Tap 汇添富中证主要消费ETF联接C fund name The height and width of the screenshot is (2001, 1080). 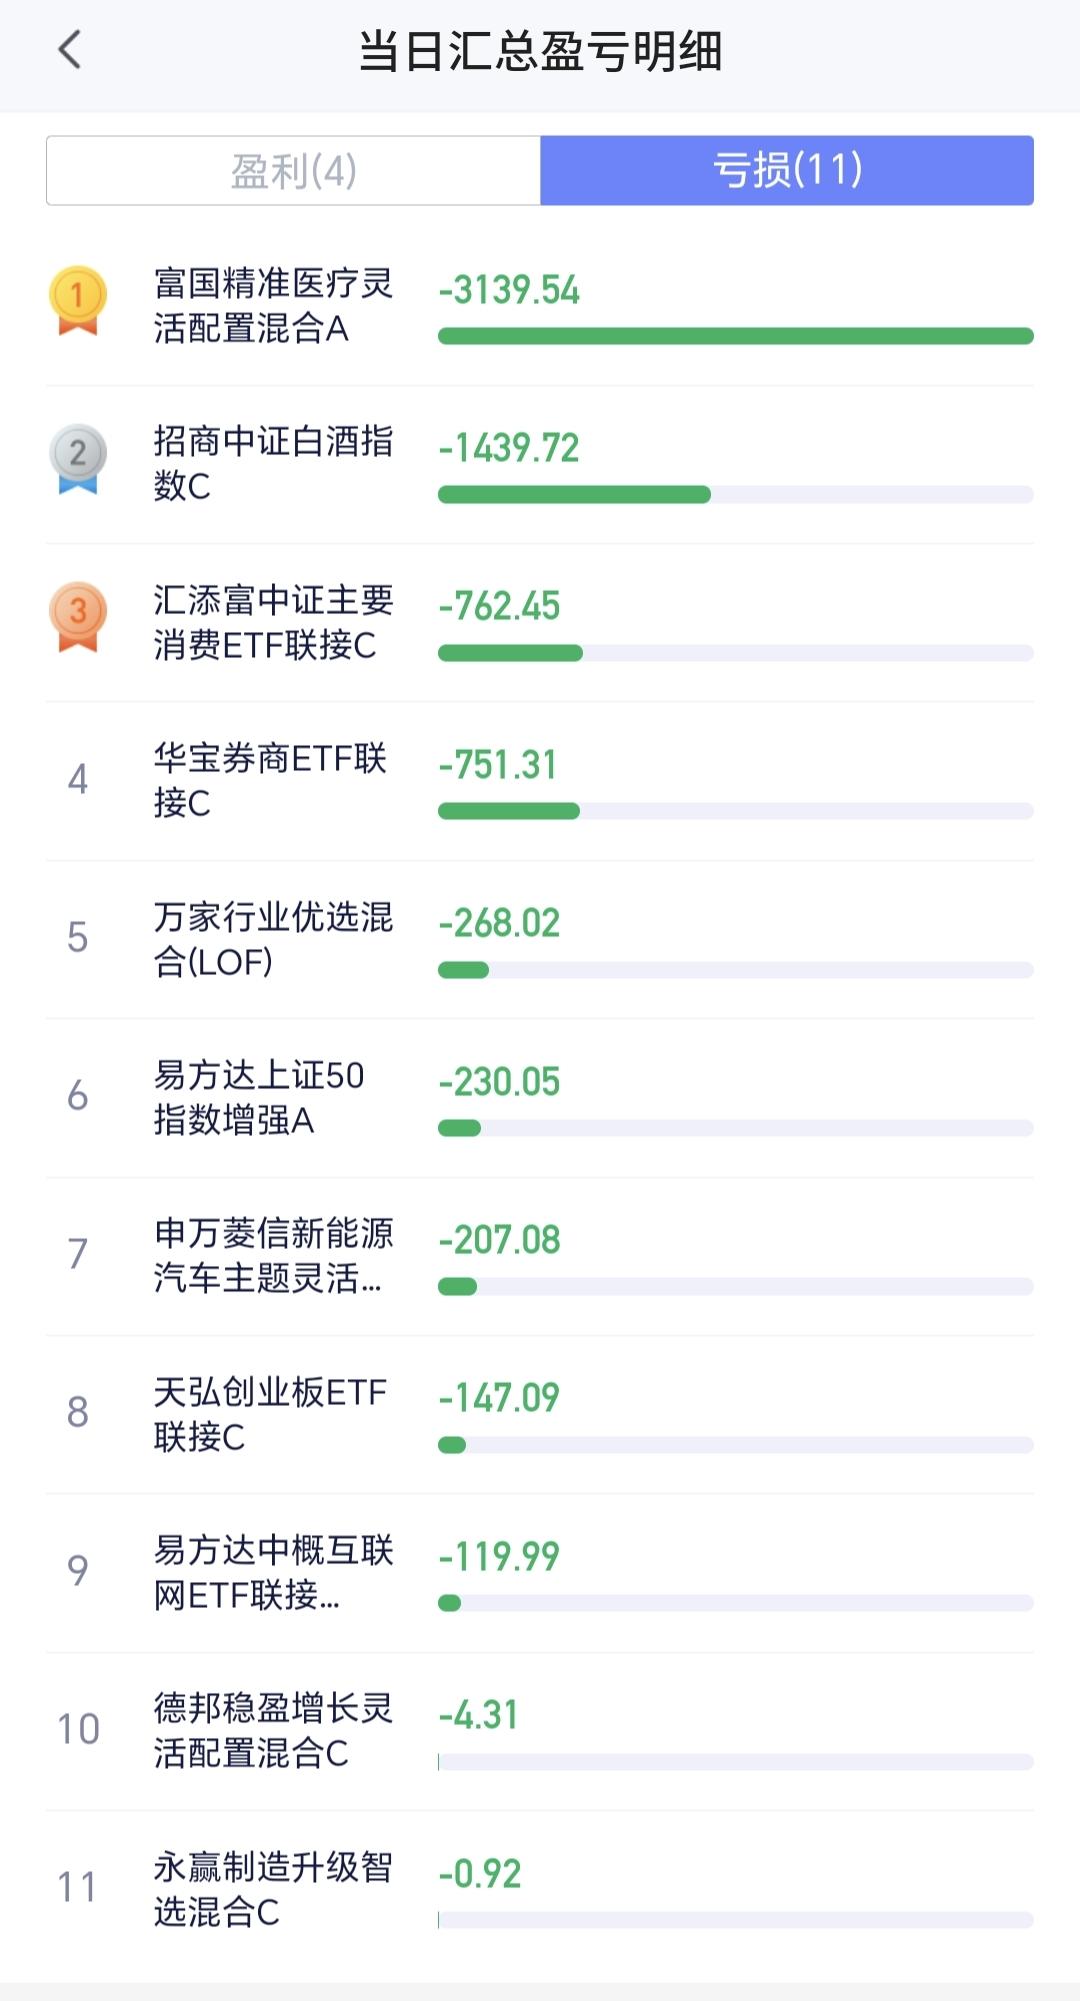pyautogui.click(x=272, y=622)
